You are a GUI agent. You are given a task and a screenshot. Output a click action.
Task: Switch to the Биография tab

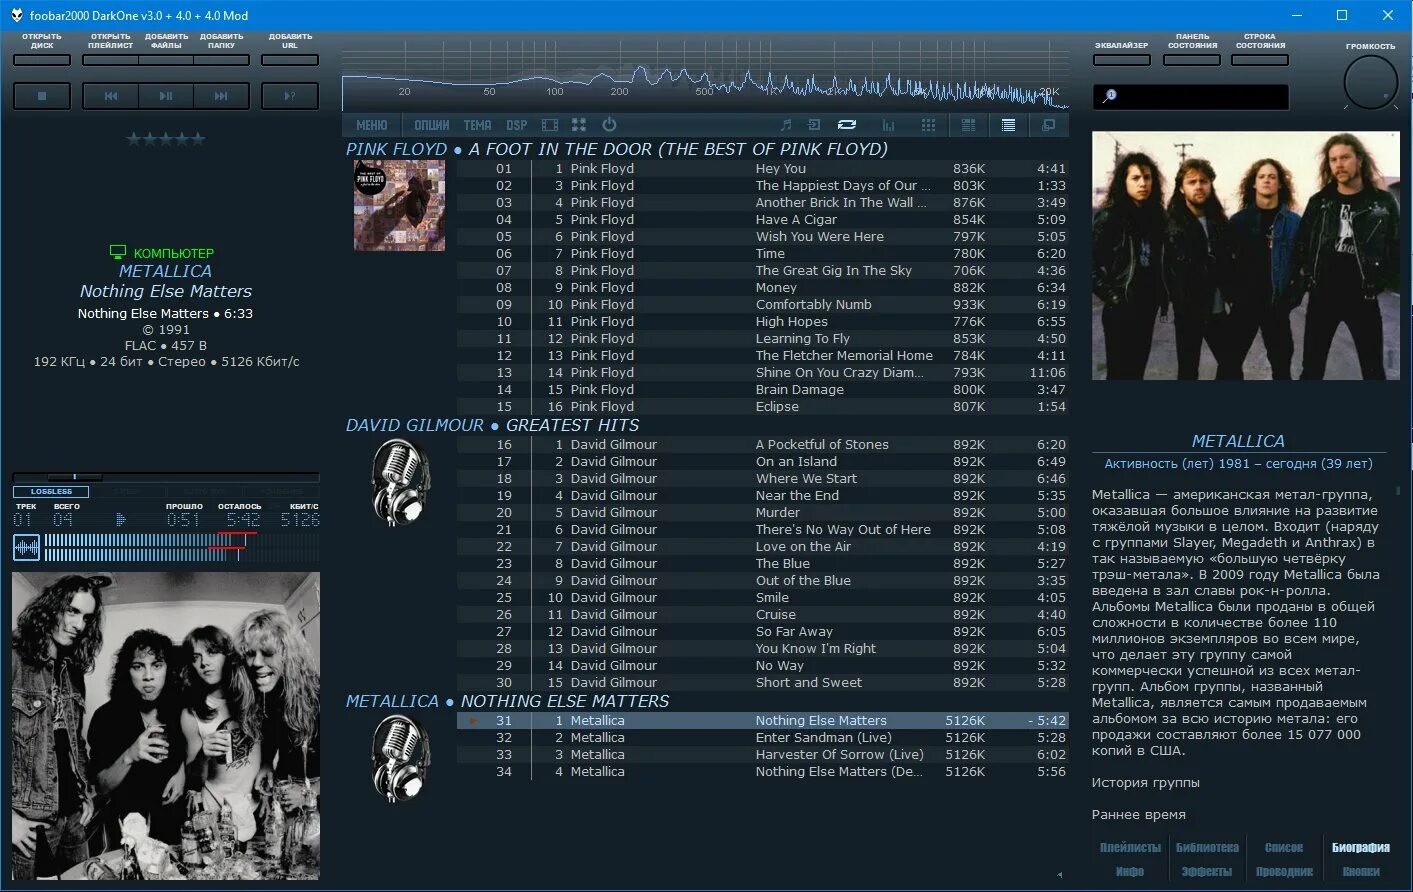1361,847
